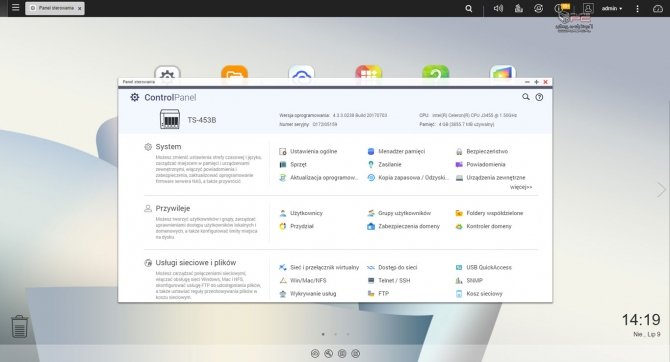
Task: Open Urządzenia zewnętrzne
Action: point(491,178)
